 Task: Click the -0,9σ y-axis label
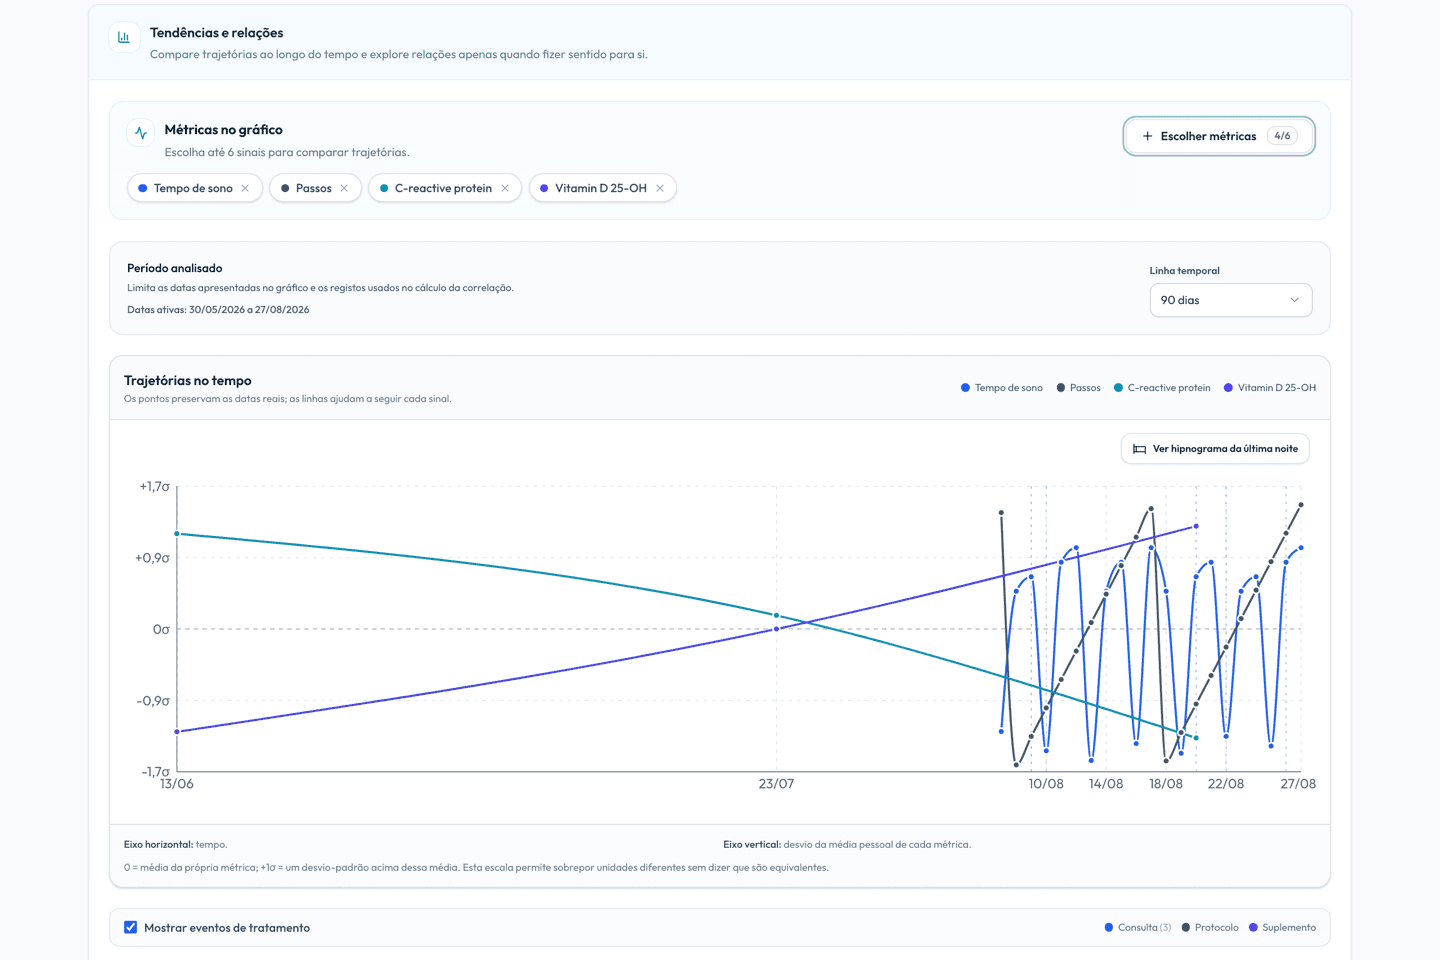click(153, 701)
